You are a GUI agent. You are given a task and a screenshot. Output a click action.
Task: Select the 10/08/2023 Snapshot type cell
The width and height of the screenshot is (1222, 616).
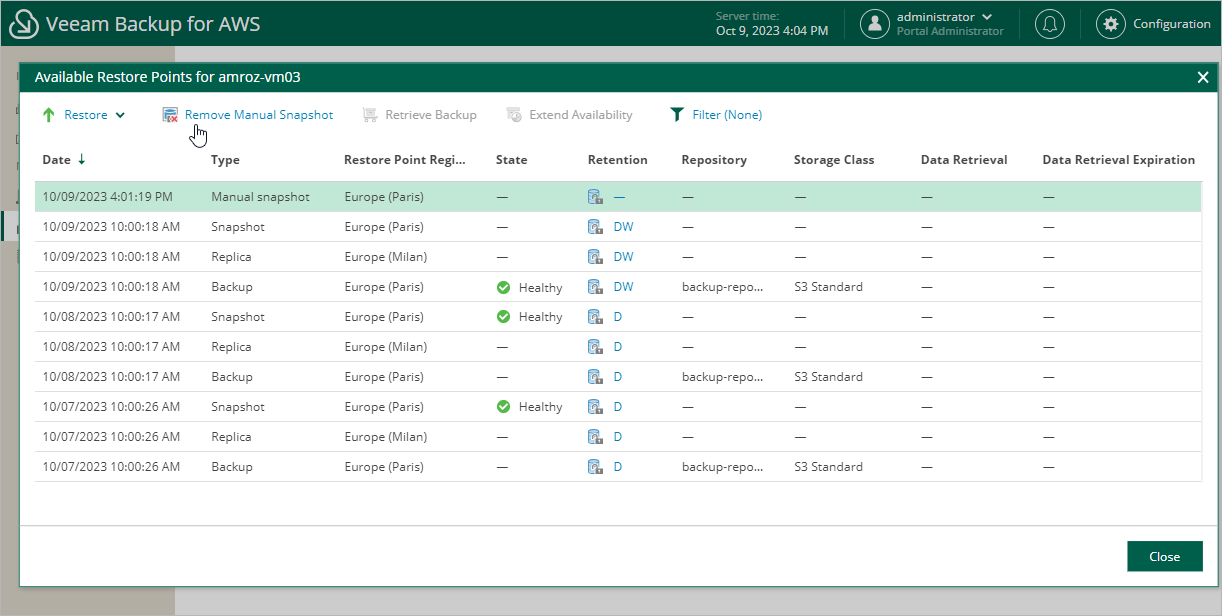[238, 317]
